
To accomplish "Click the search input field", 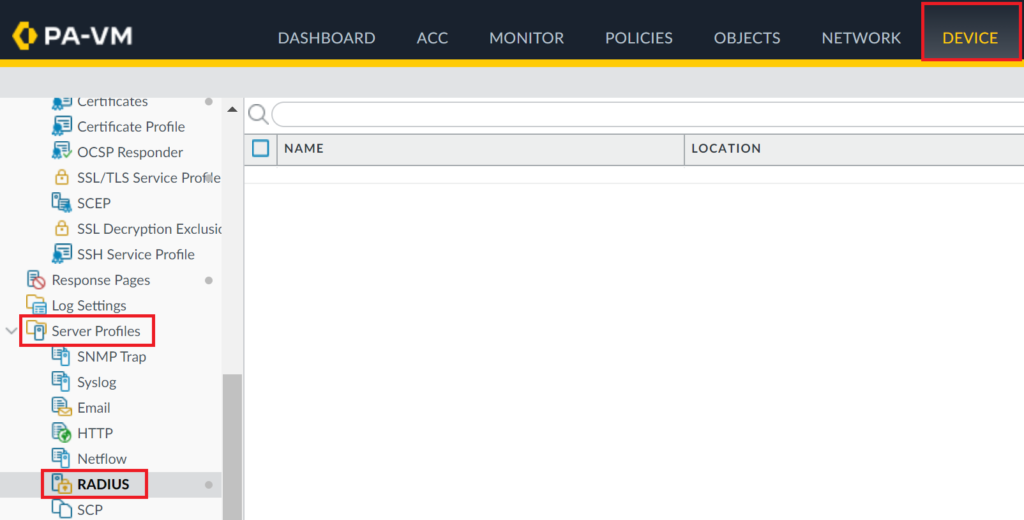I will (640, 114).
